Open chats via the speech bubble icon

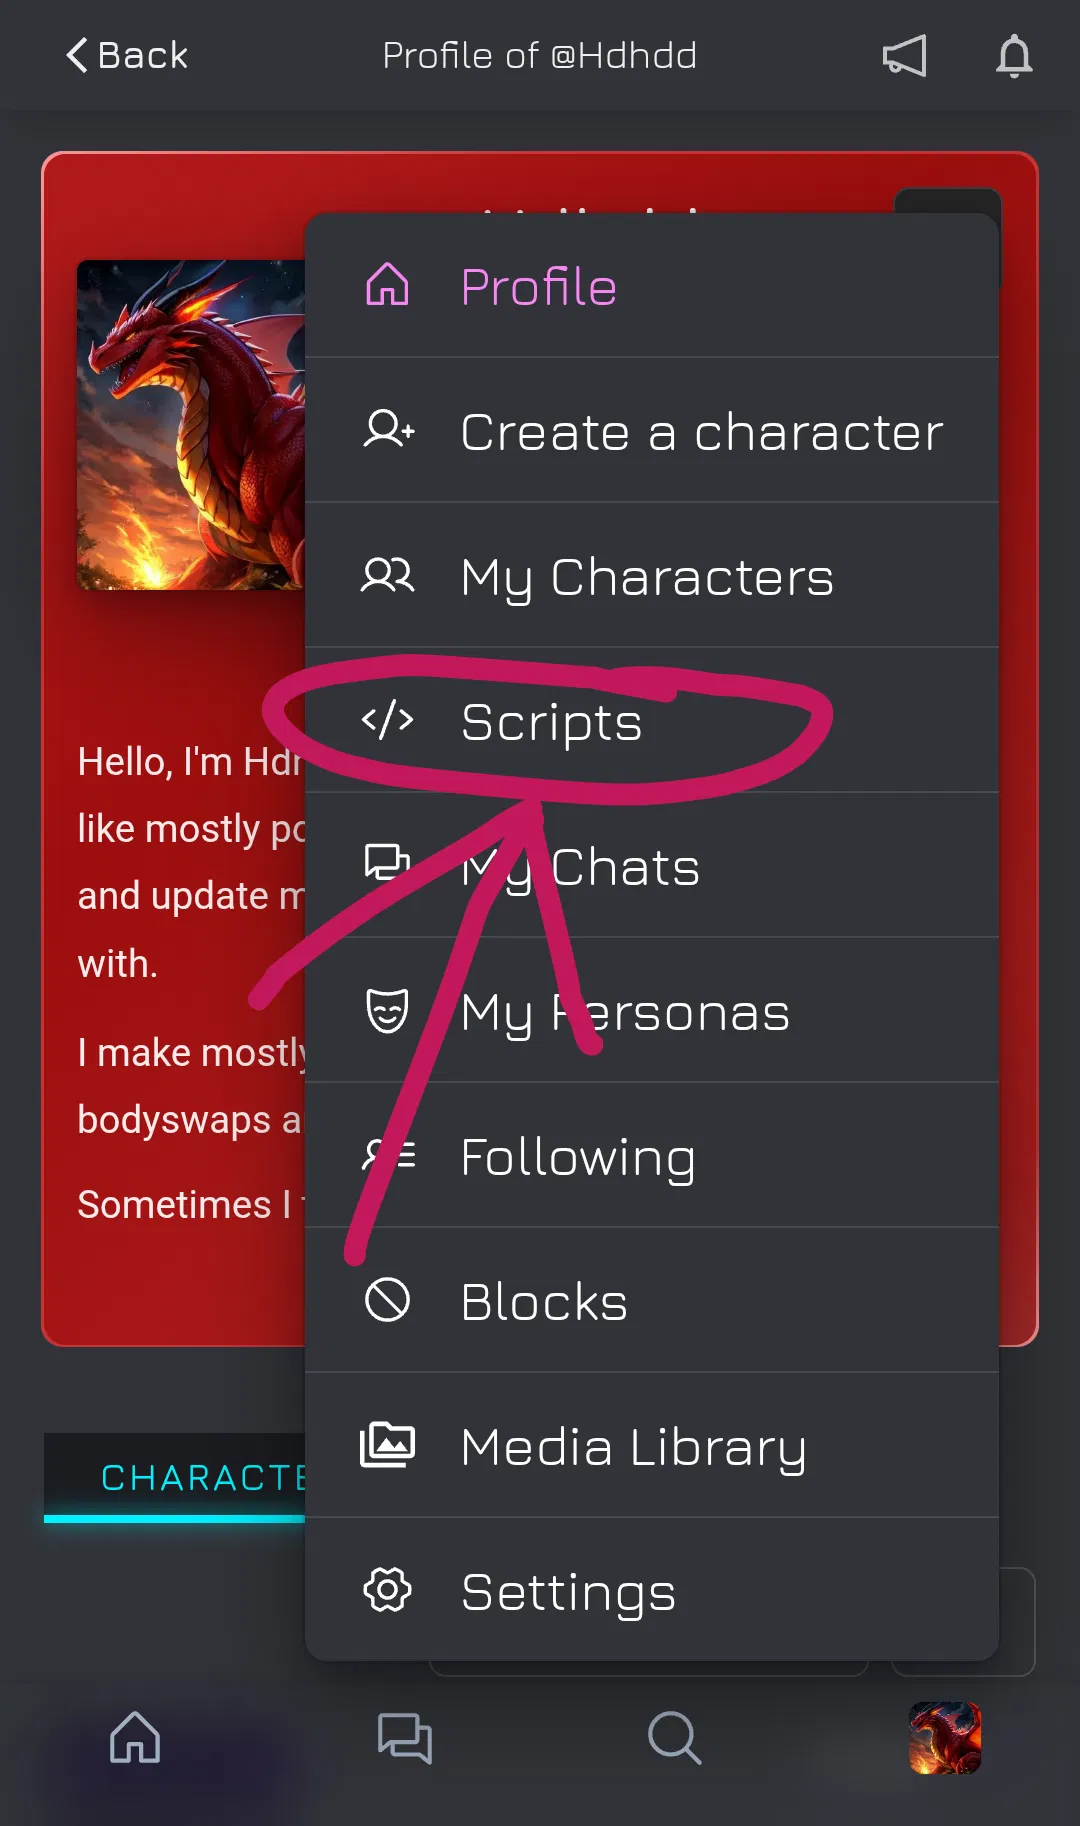point(405,1740)
